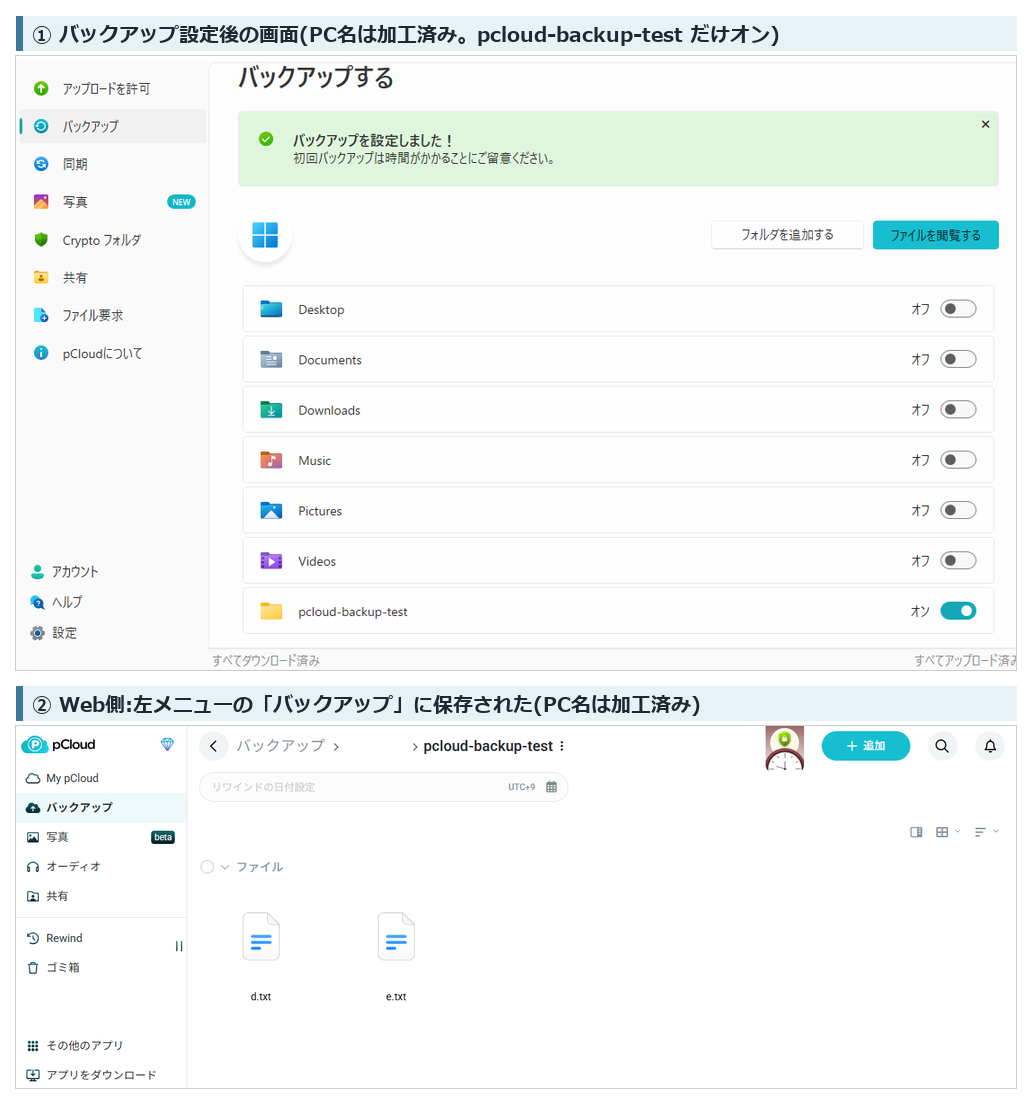Toggle backup for Downloads folder
The height and width of the screenshot is (1104, 1032).
click(x=958, y=410)
